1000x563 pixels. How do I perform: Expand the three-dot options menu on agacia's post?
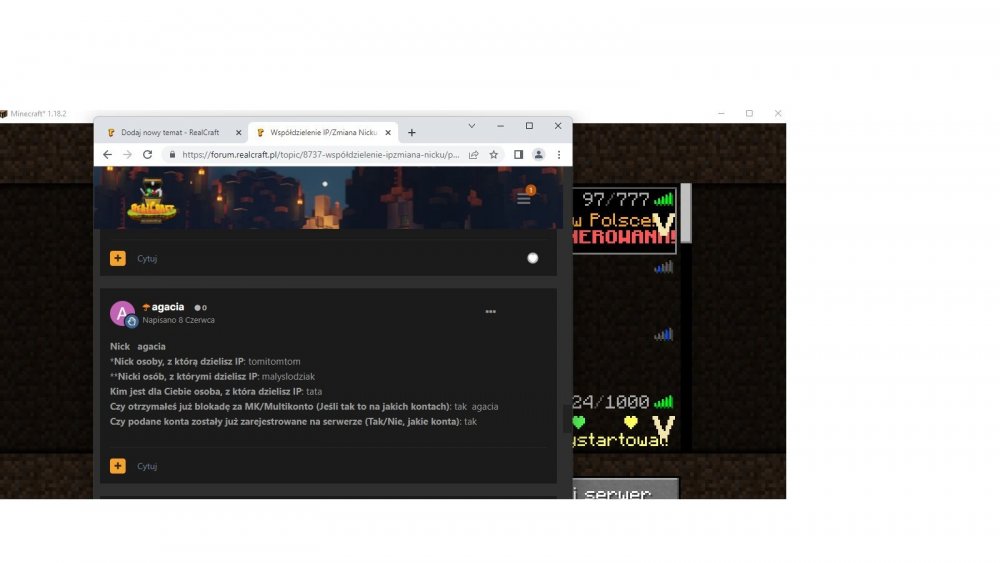(x=490, y=312)
